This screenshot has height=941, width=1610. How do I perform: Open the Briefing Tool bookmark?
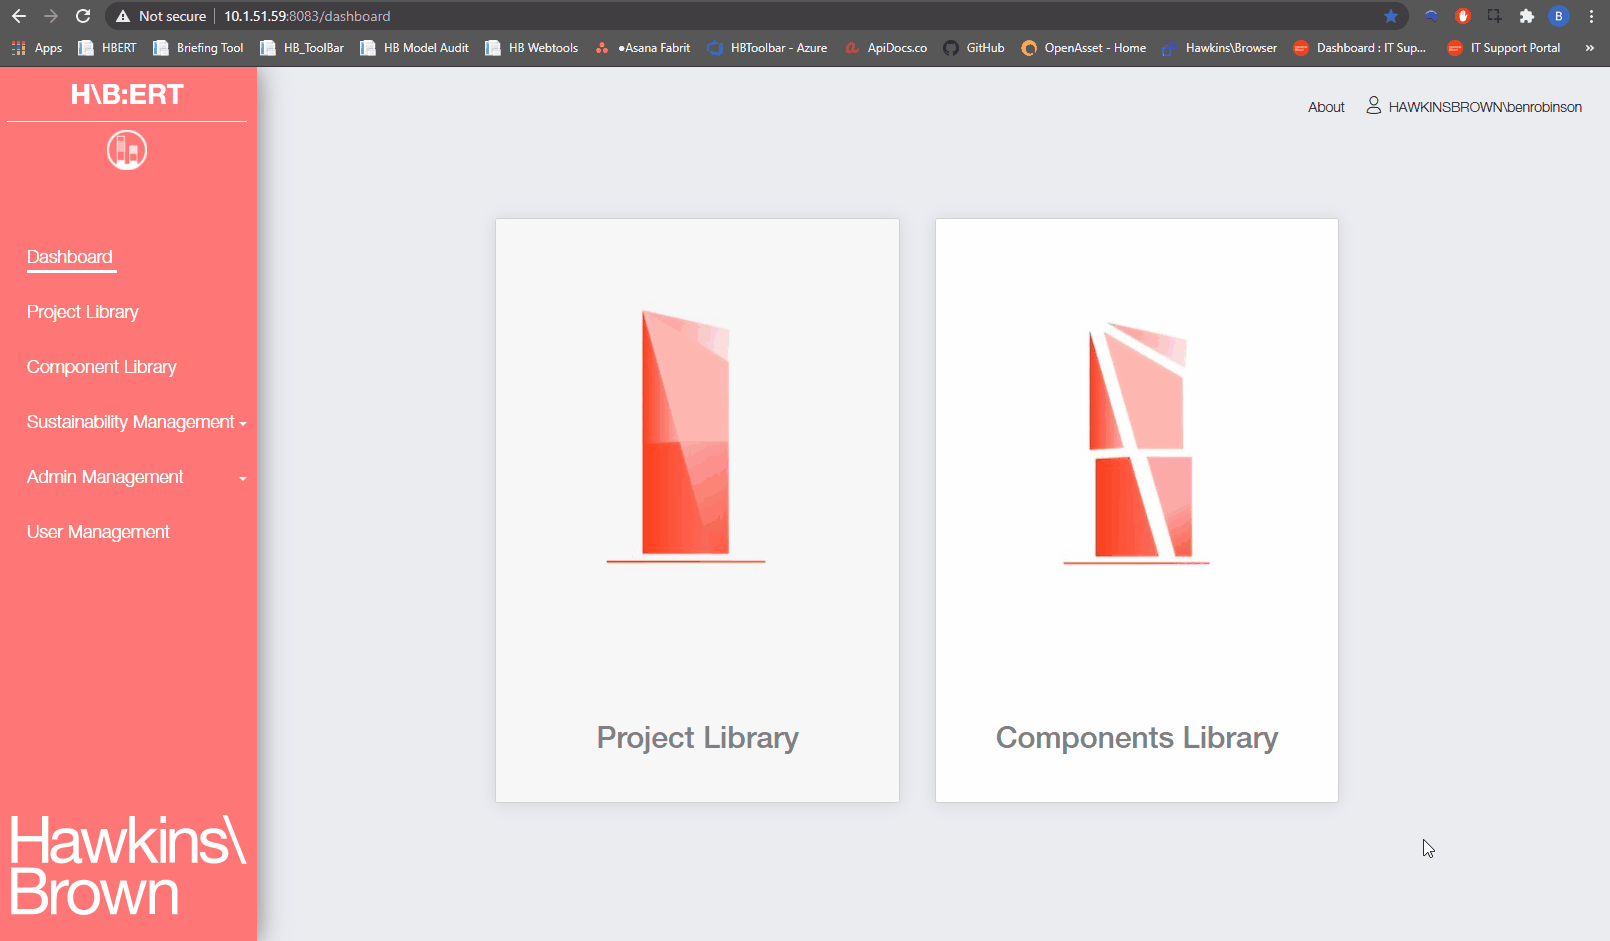coord(198,48)
